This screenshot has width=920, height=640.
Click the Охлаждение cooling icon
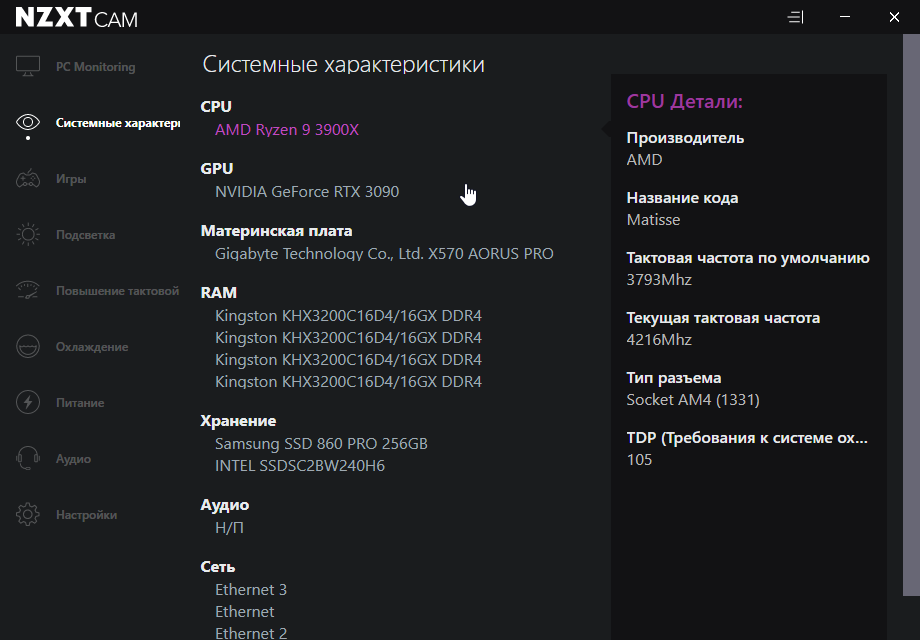pos(28,347)
